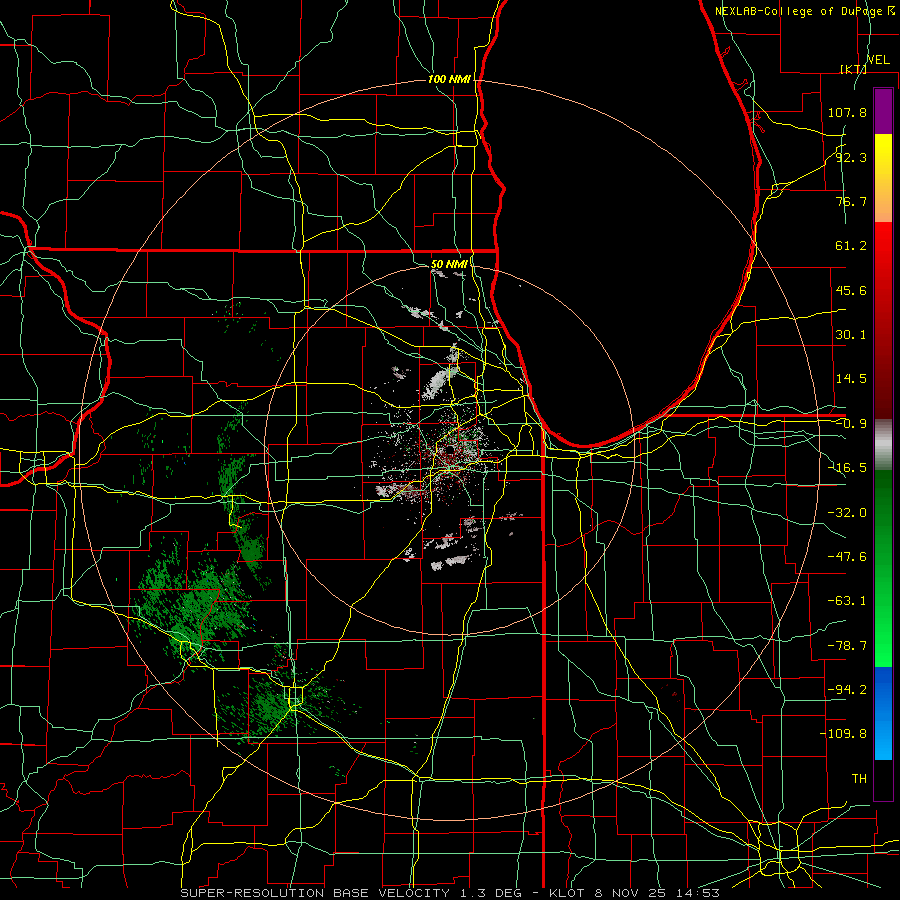Click the -16.5 value on velocity scale
Viewport: 900px width, 900px height.
tap(847, 468)
